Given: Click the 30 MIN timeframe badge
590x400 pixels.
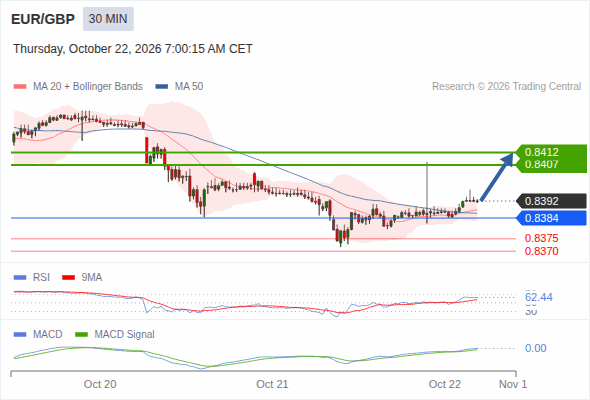Looking at the screenshot, I should [108, 19].
